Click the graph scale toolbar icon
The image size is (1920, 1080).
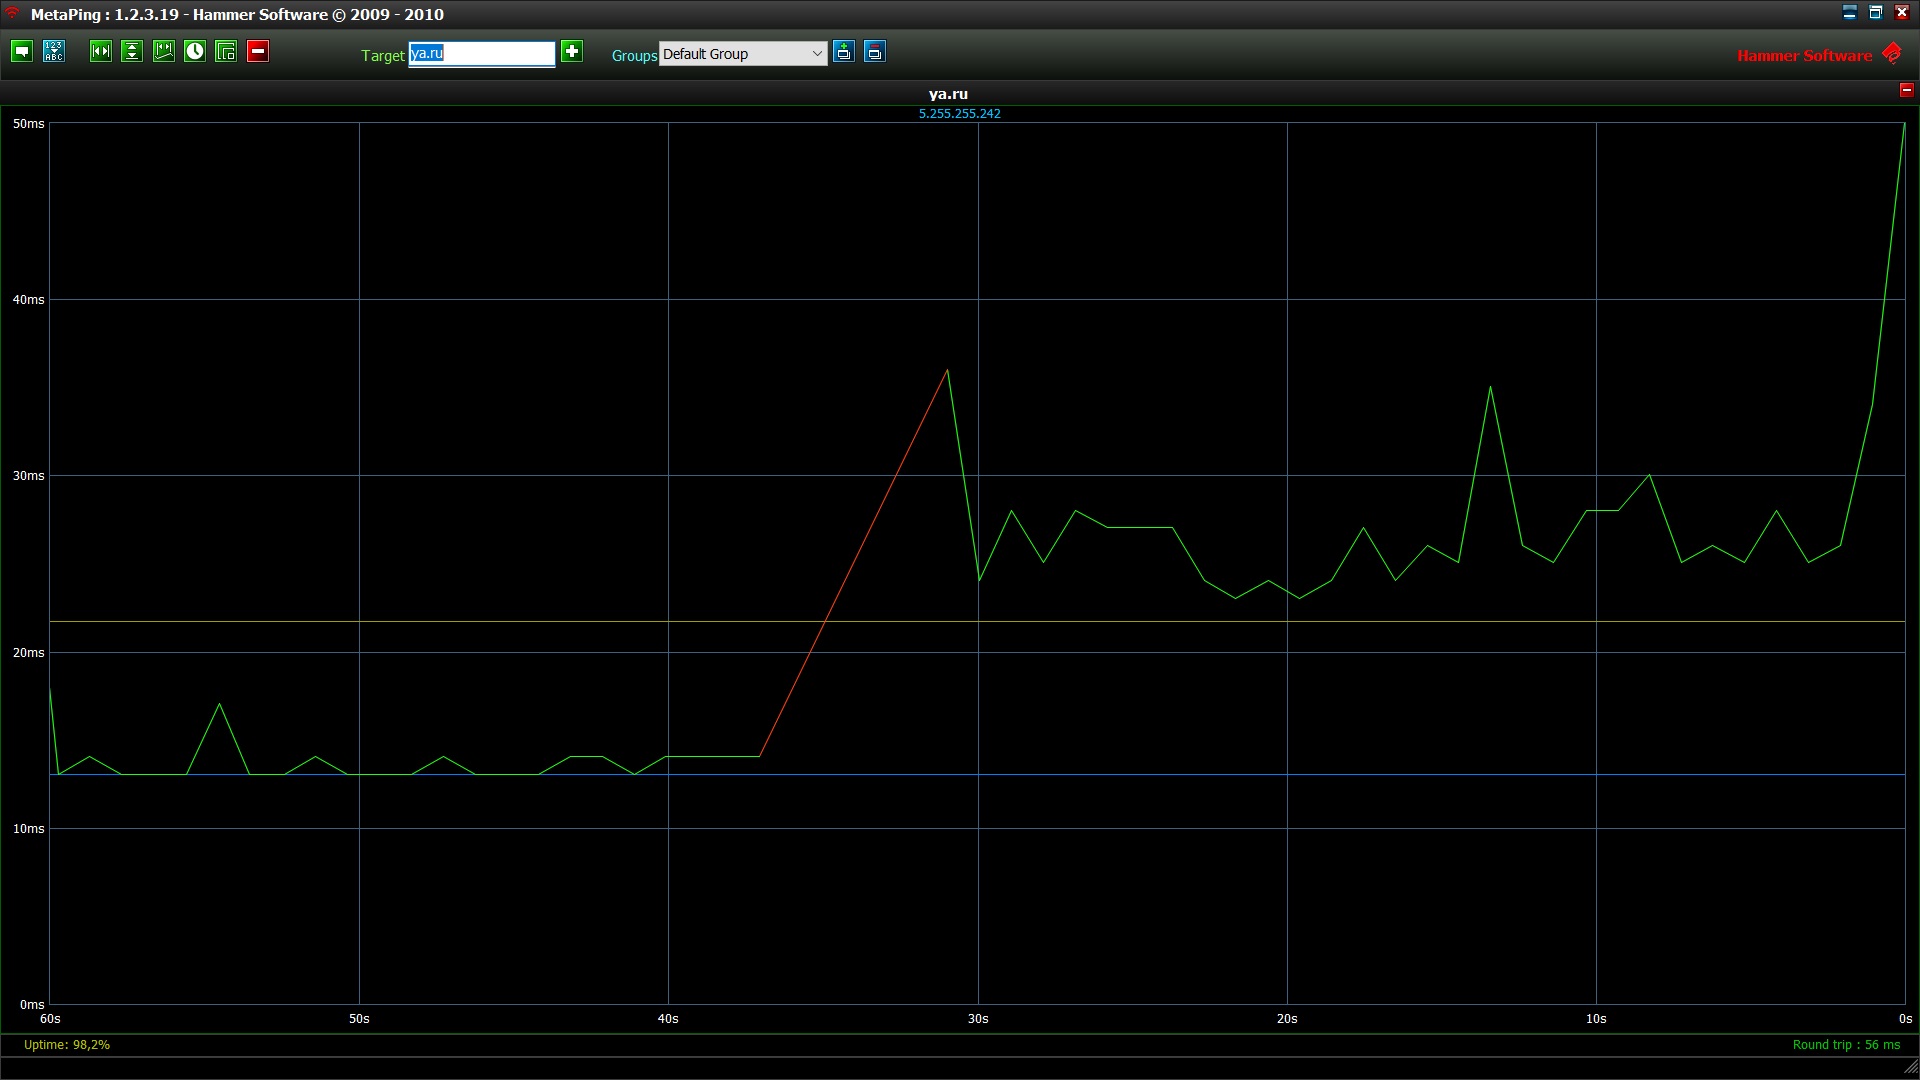coord(164,52)
